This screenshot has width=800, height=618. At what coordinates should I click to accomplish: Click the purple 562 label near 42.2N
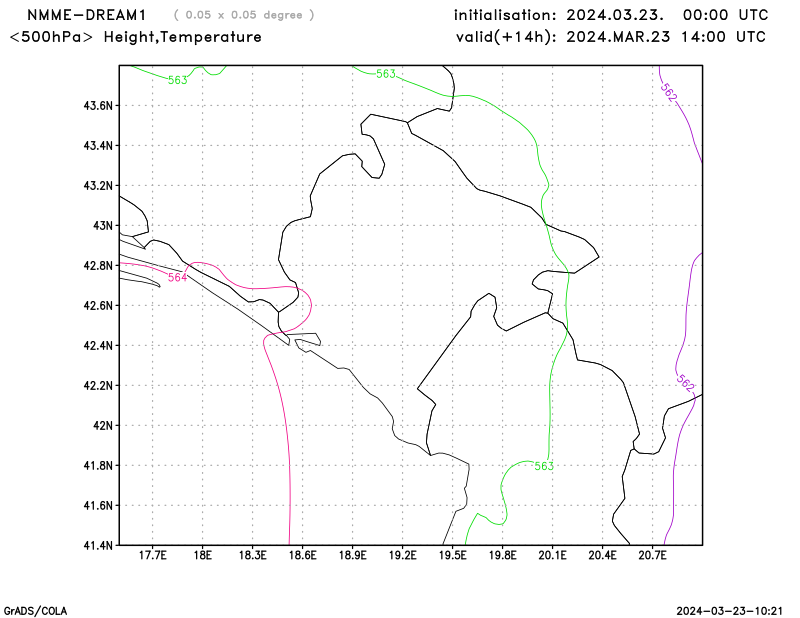686,383
